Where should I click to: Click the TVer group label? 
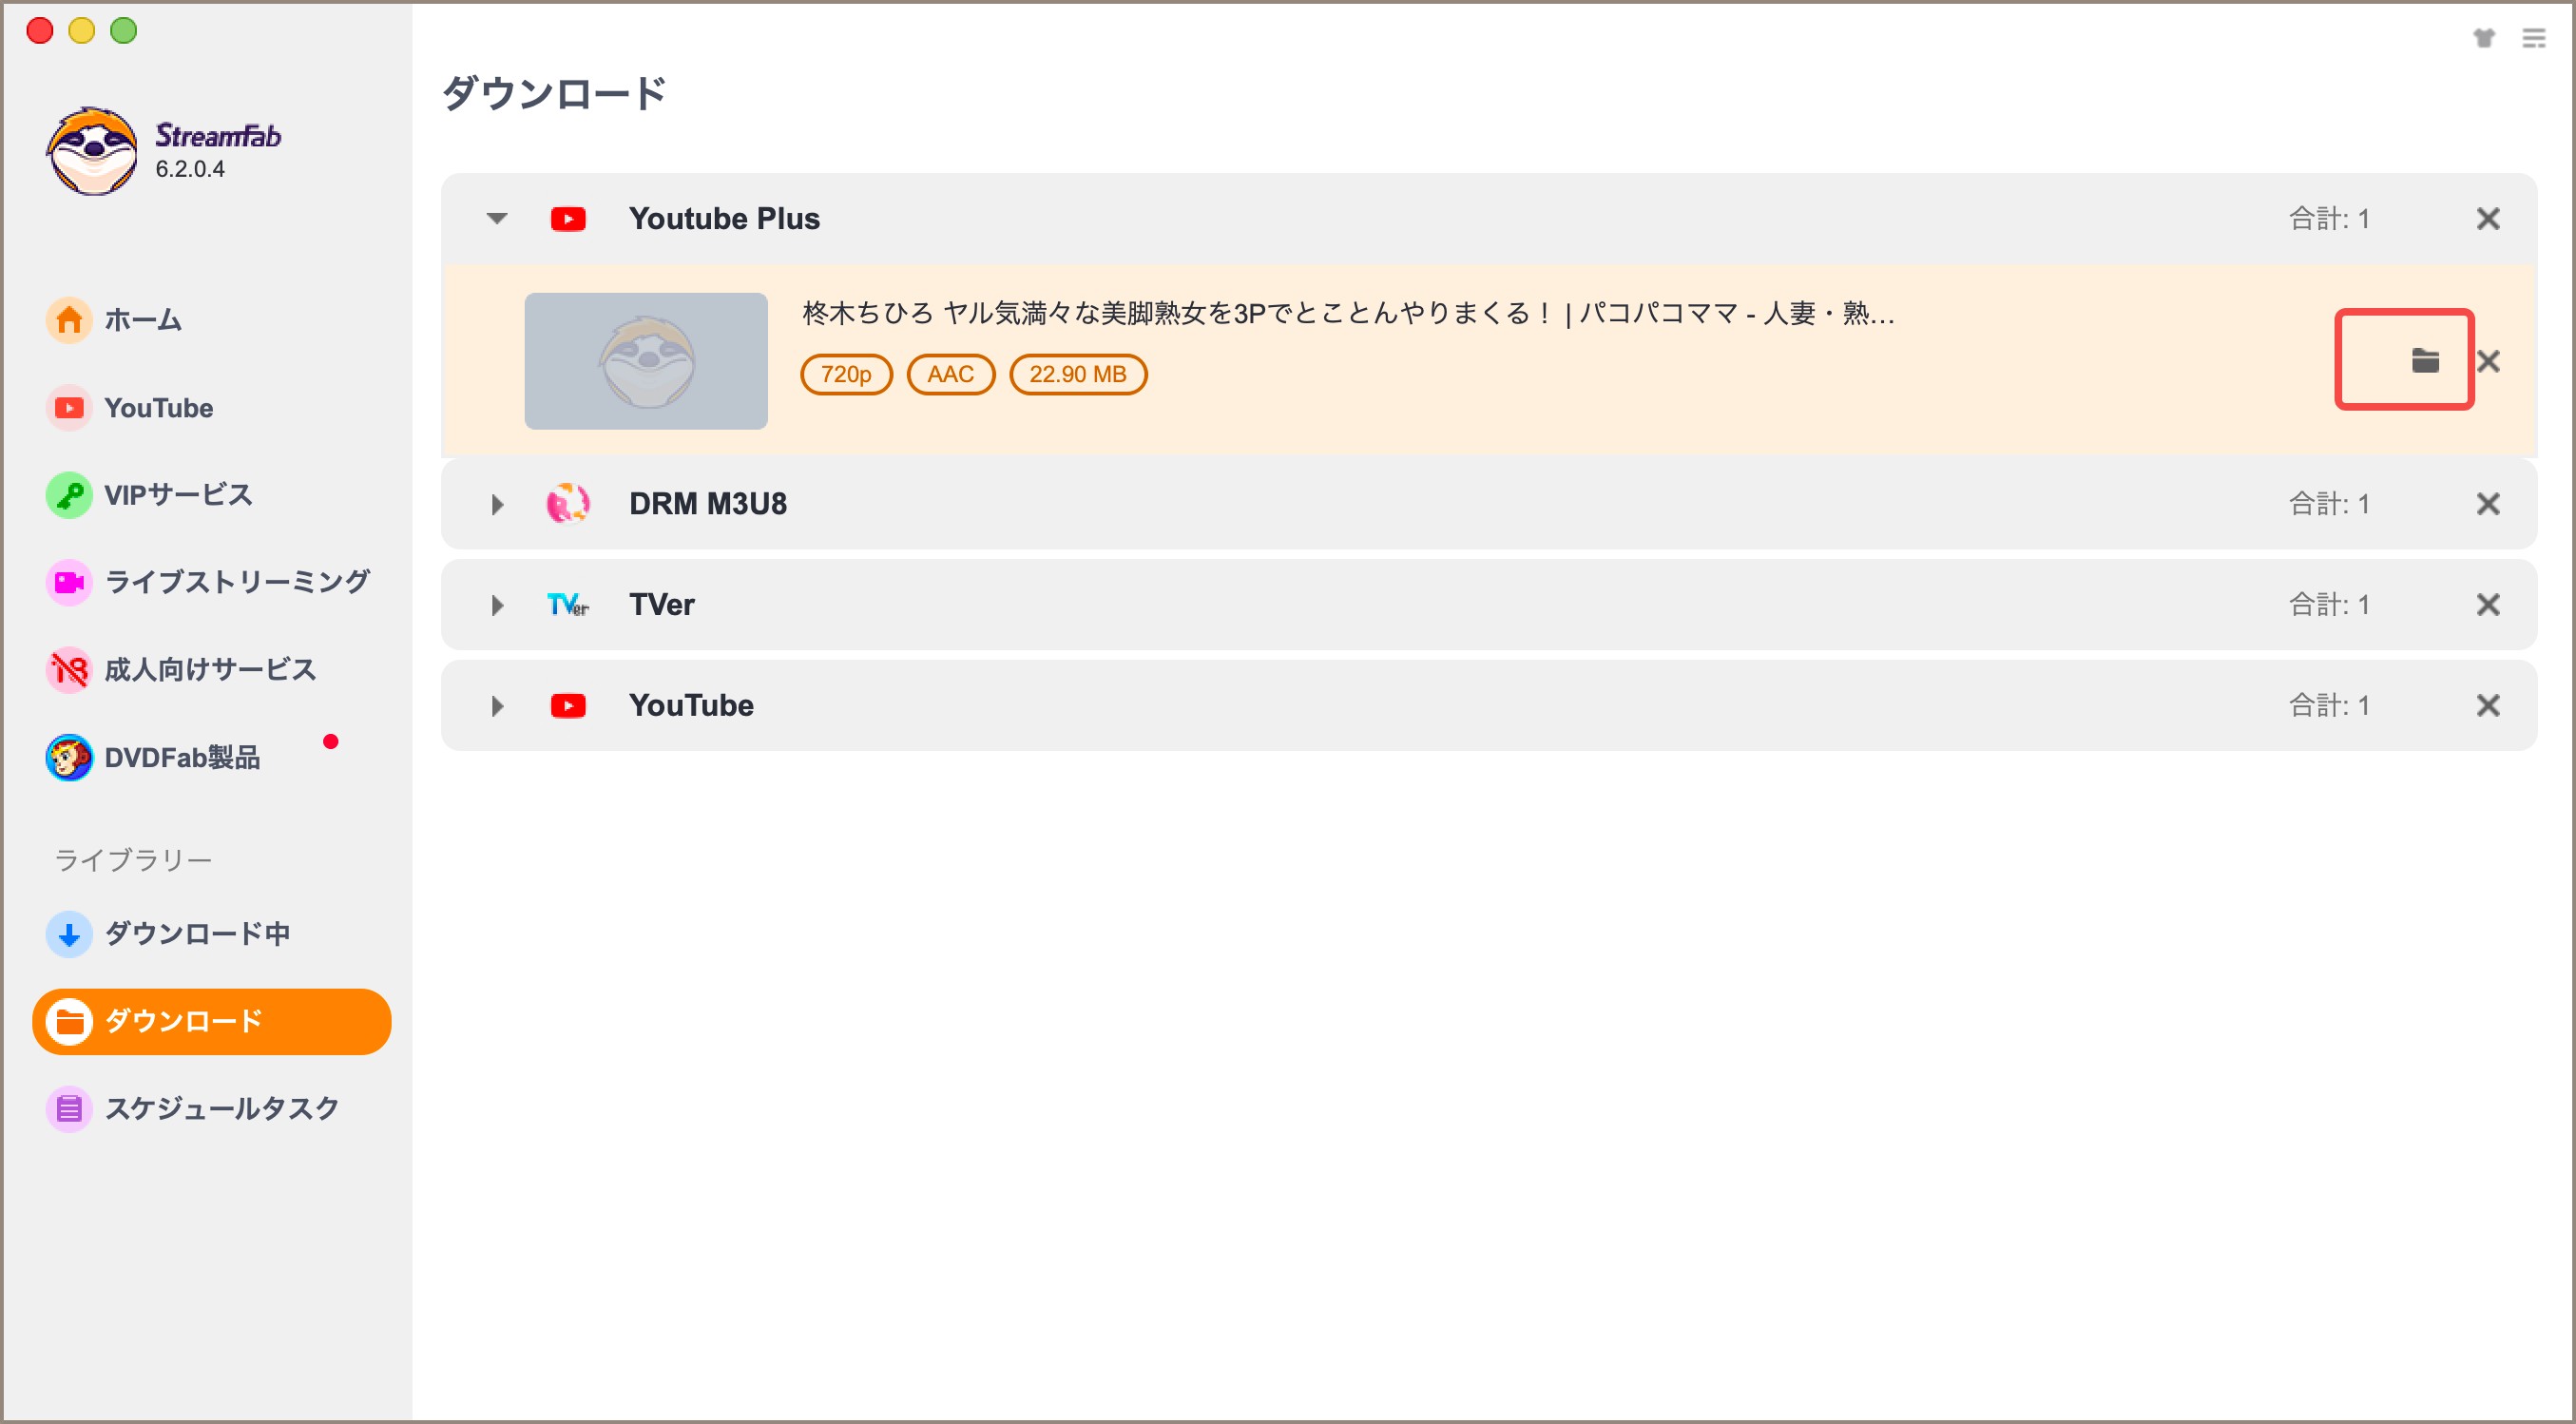click(662, 605)
